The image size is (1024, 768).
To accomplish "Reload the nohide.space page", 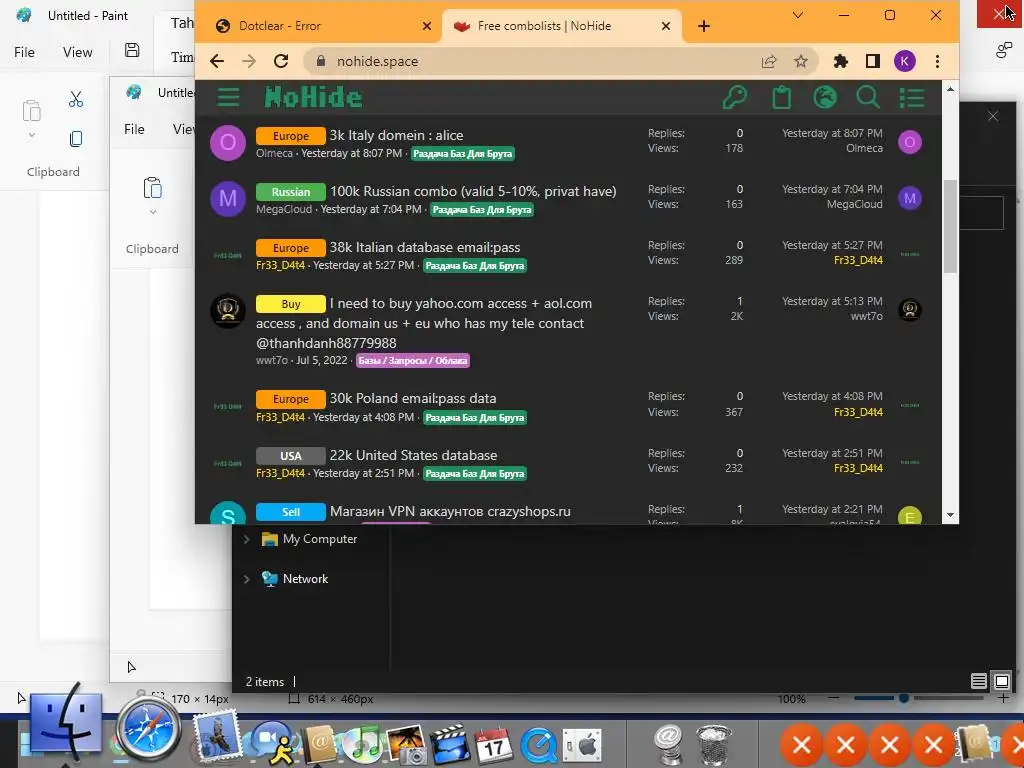I will [x=281, y=61].
